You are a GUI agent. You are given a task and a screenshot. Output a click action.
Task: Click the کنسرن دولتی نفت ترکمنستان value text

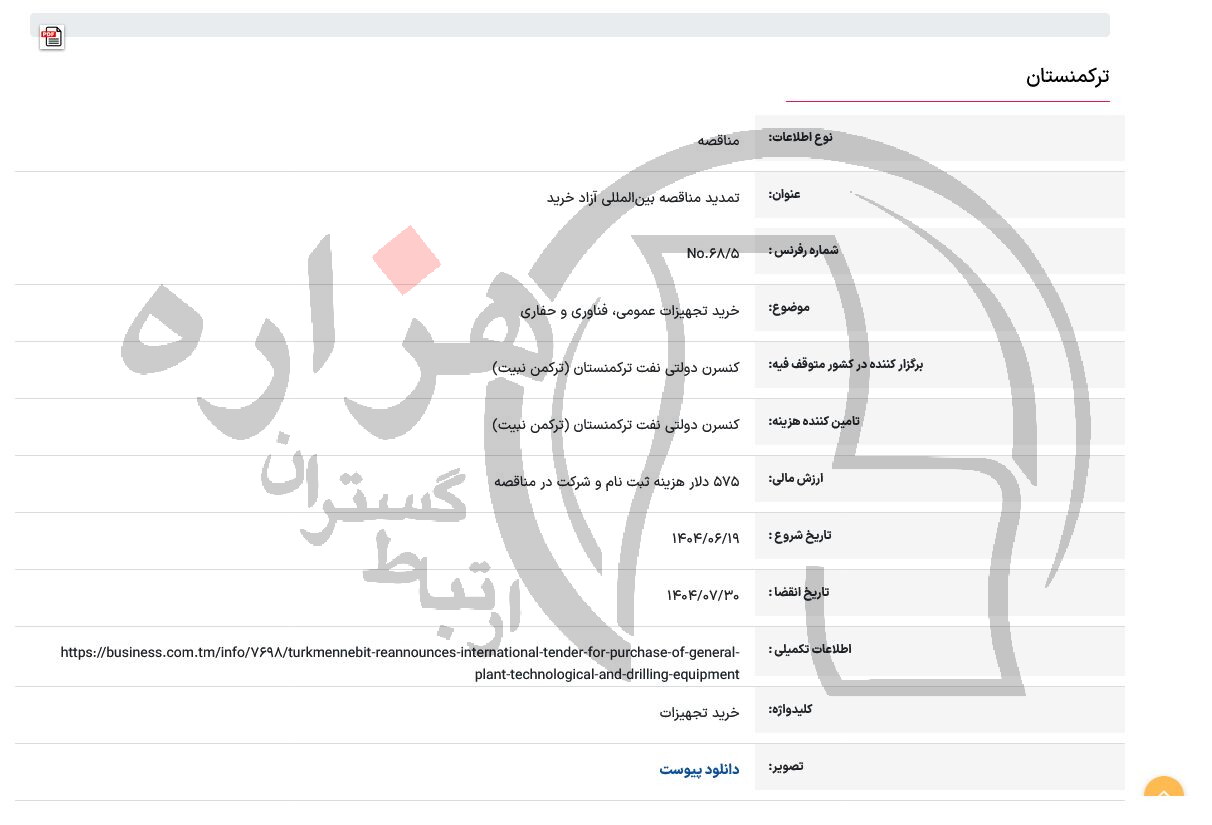[616, 367]
